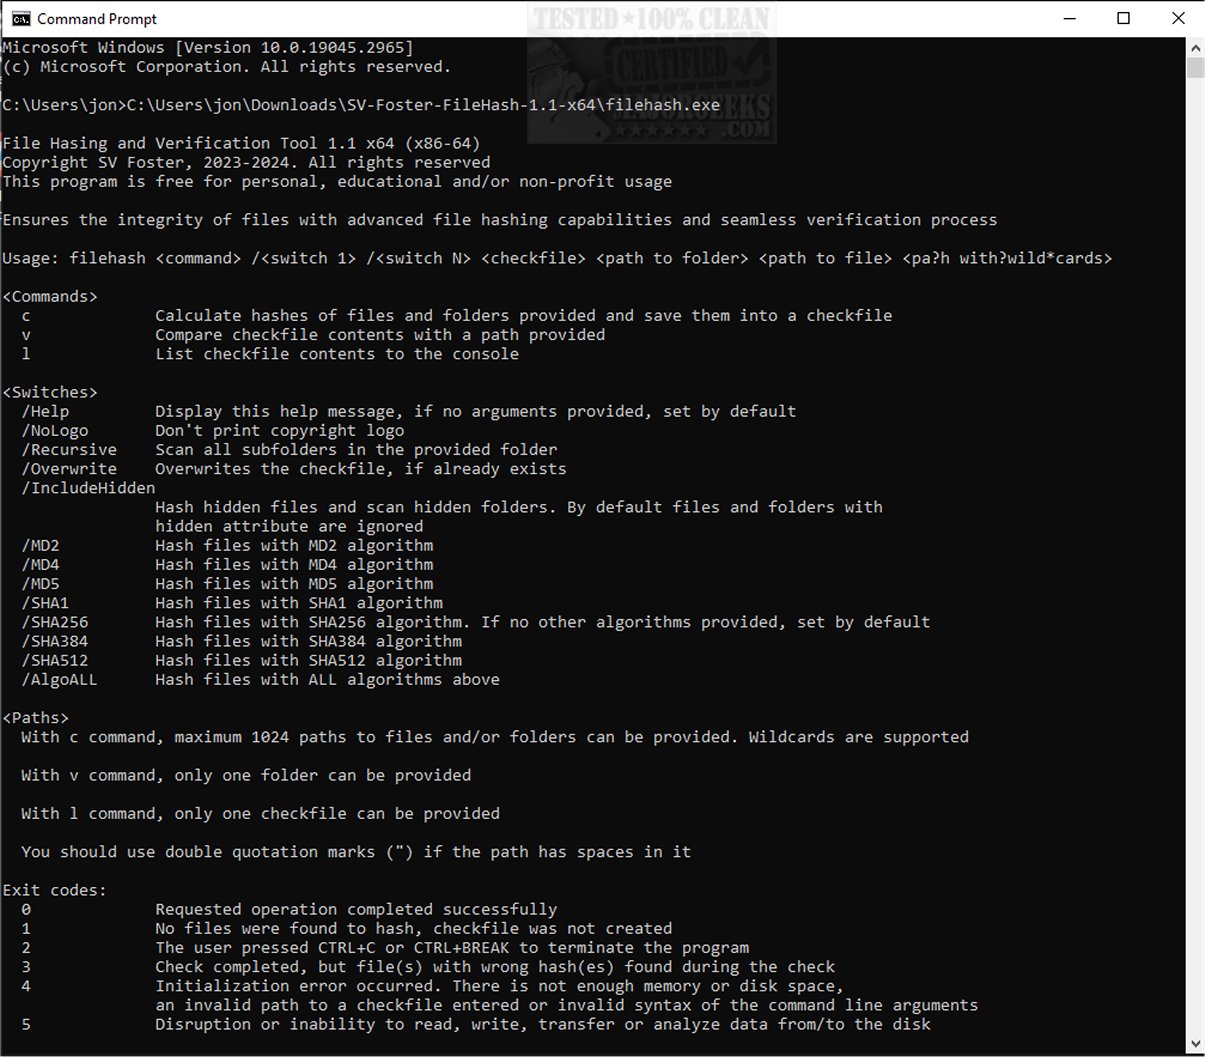Click the <Commands> section heading

point(50,297)
